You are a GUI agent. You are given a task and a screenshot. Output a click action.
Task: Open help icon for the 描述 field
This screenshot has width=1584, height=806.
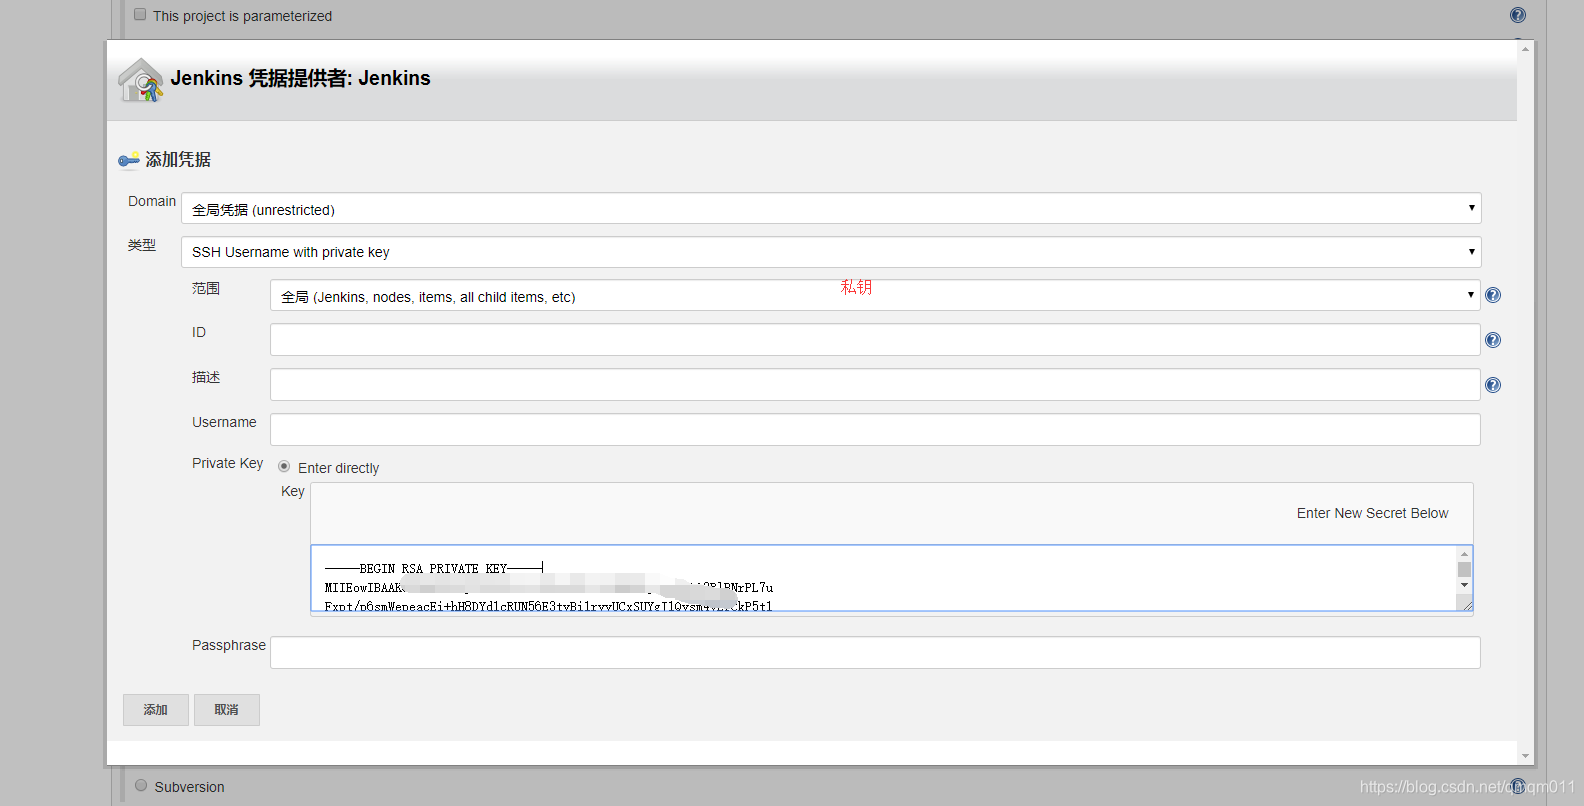1493,385
